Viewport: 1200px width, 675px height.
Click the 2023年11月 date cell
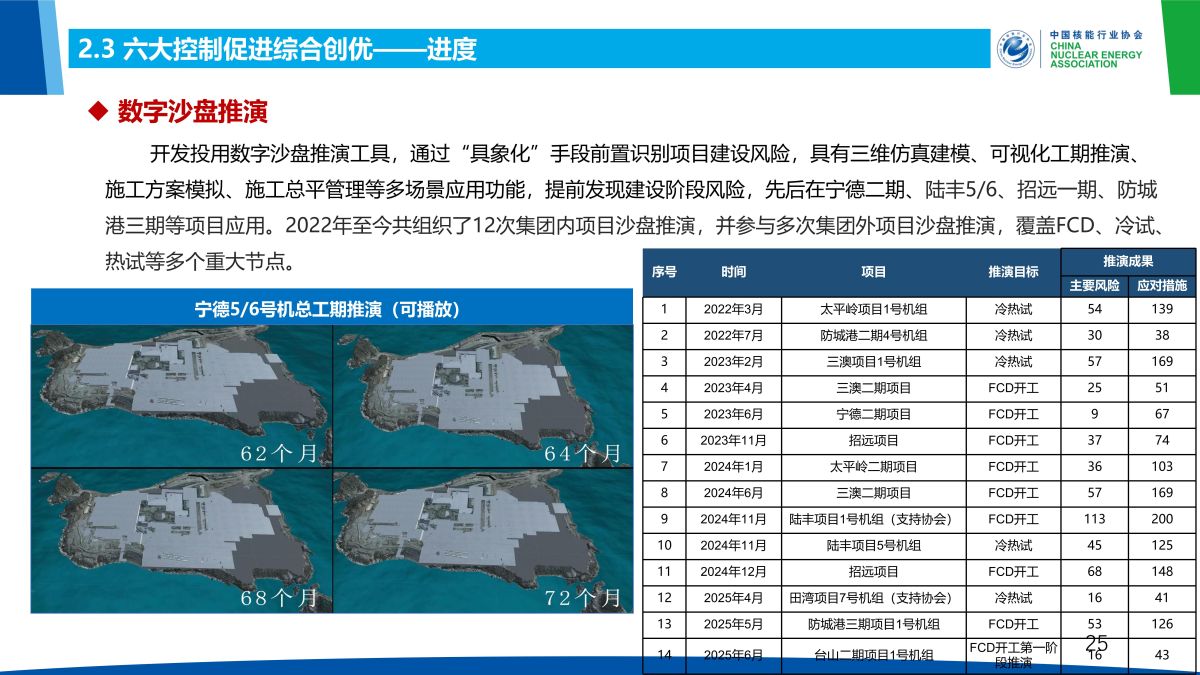click(733, 440)
